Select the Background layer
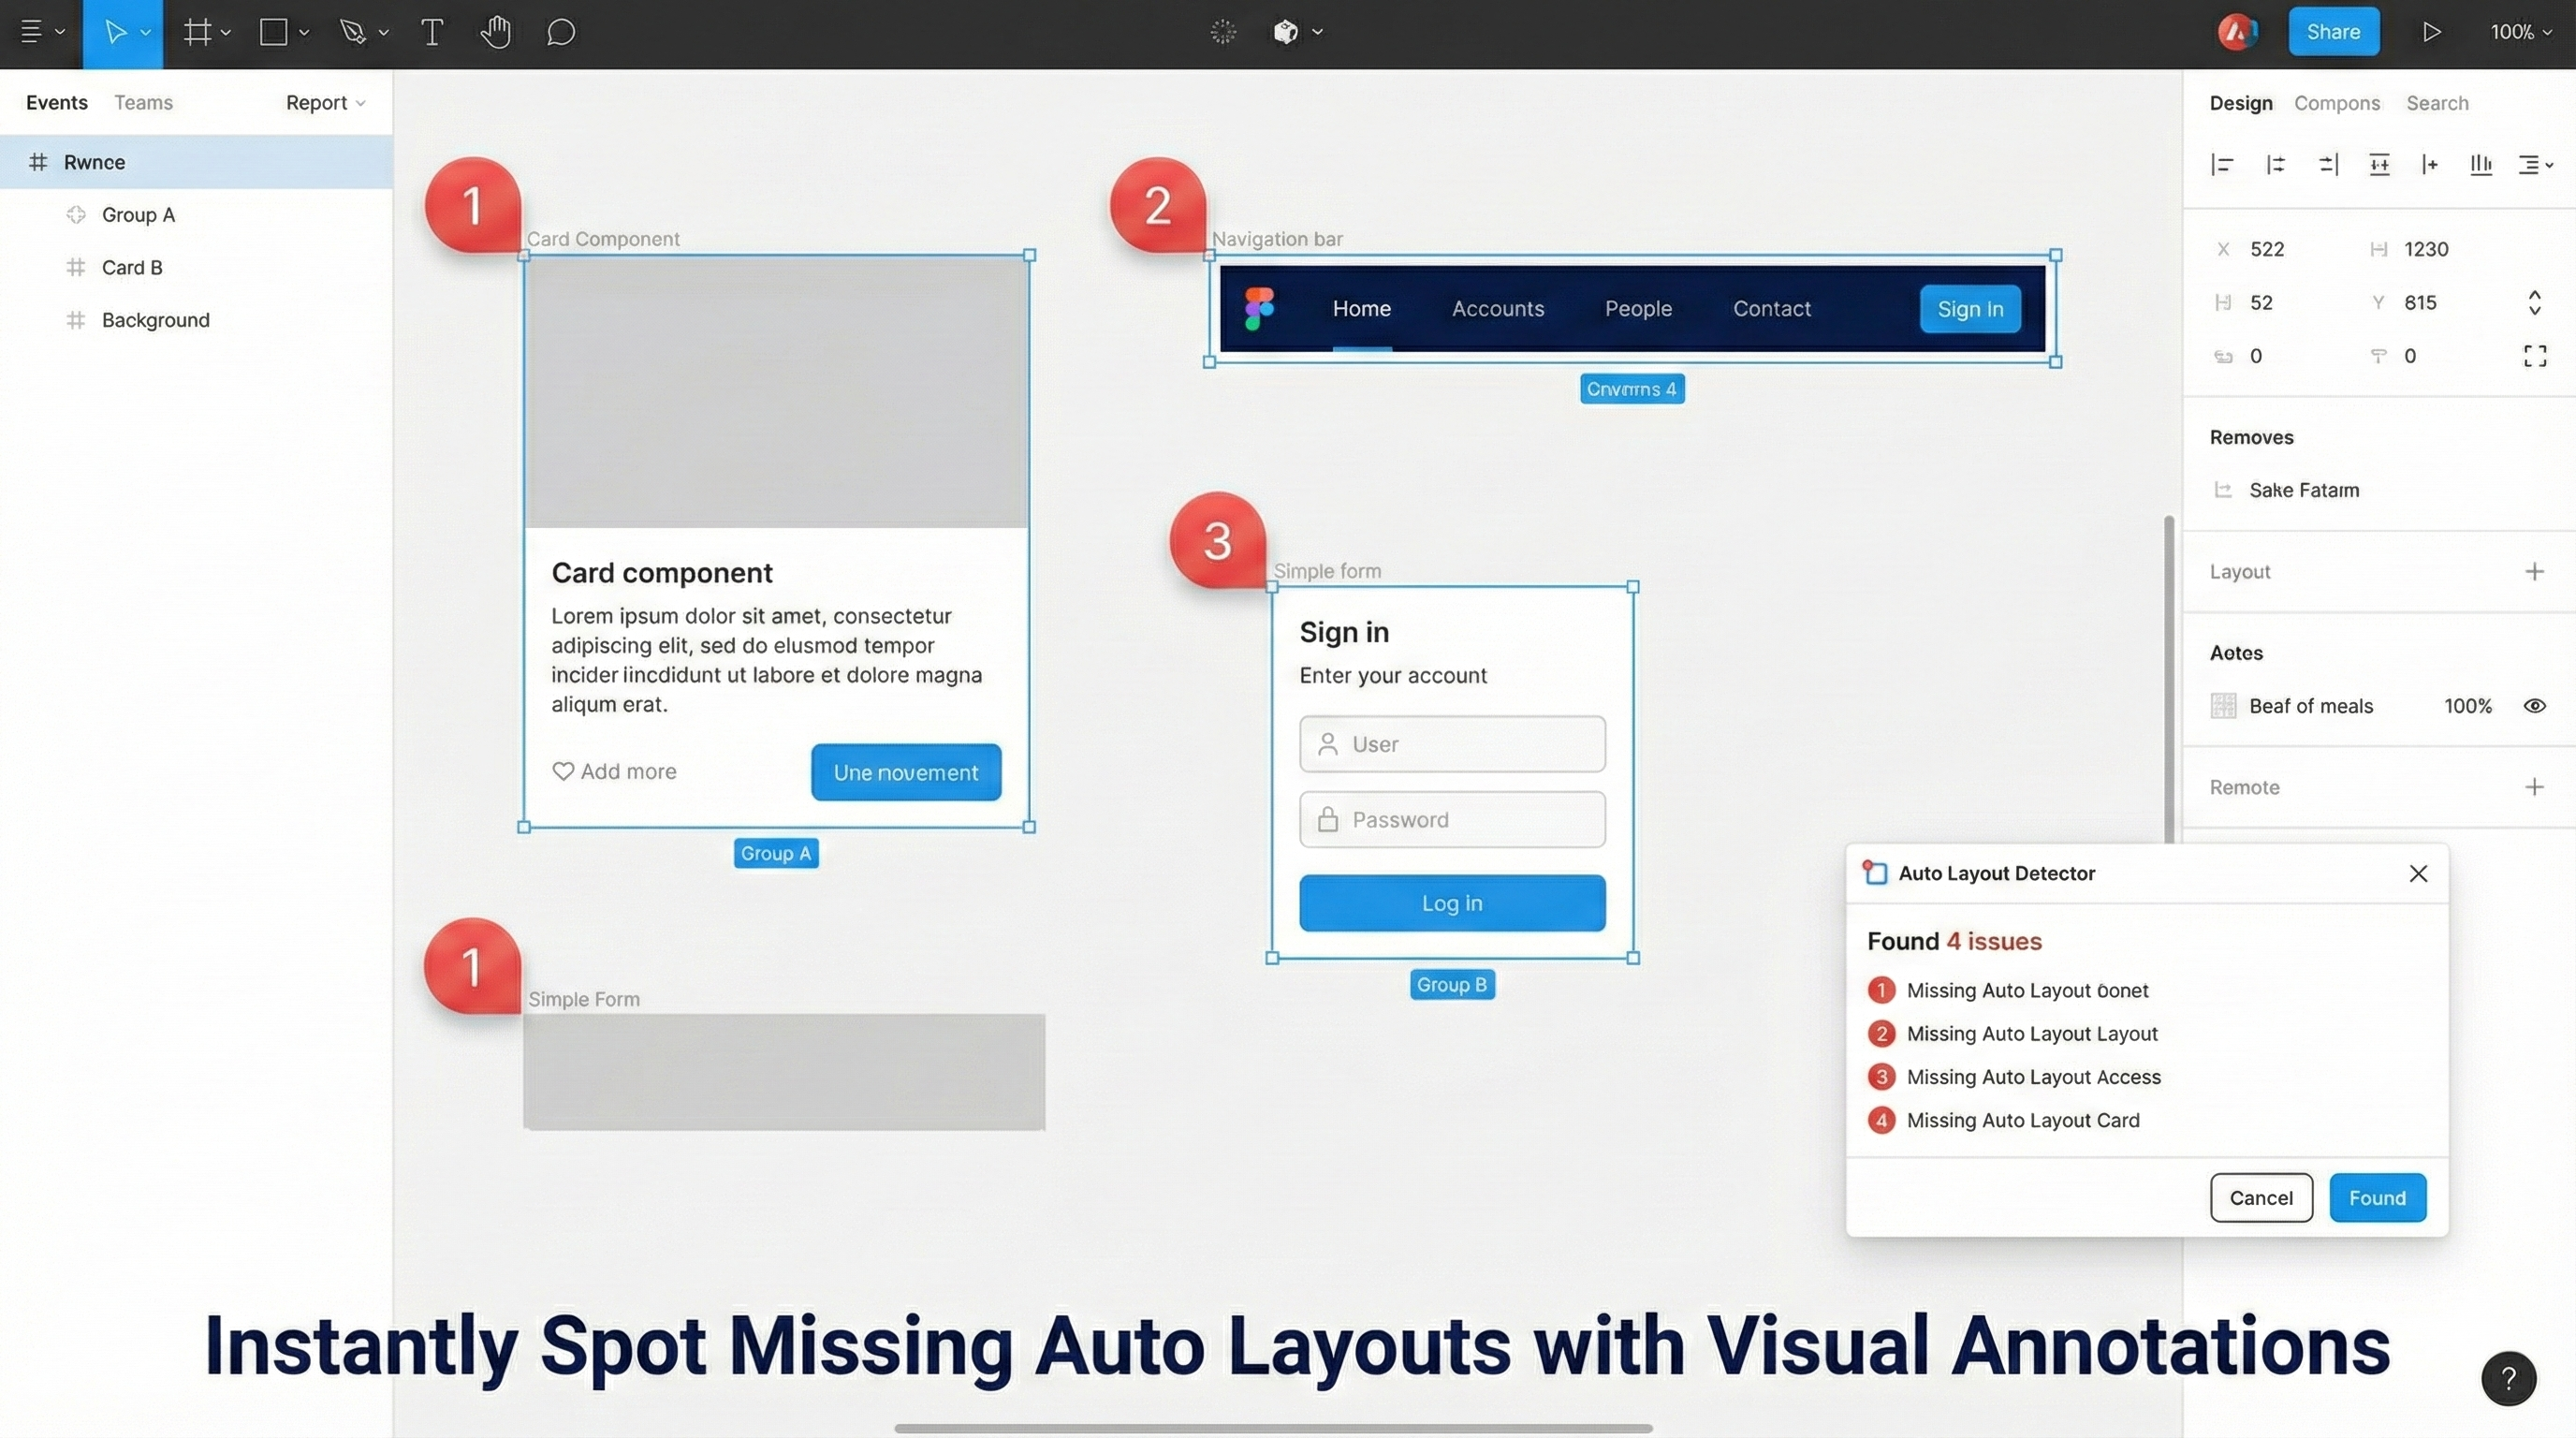This screenshot has width=2576, height=1438. click(156, 319)
